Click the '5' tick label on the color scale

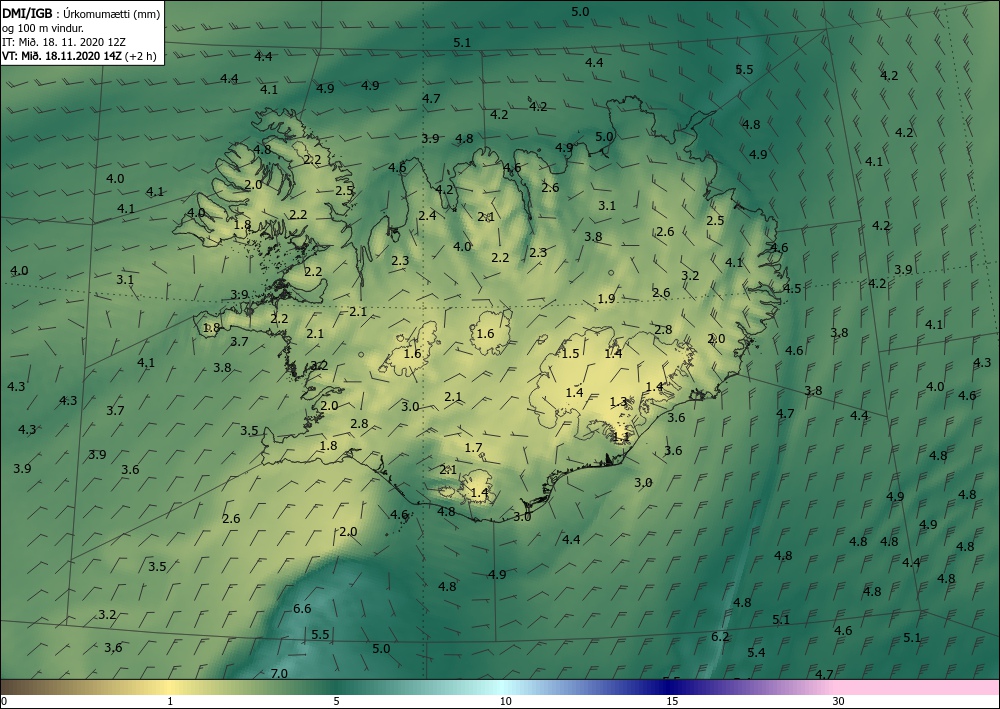pyautogui.click(x=336, y=702)
